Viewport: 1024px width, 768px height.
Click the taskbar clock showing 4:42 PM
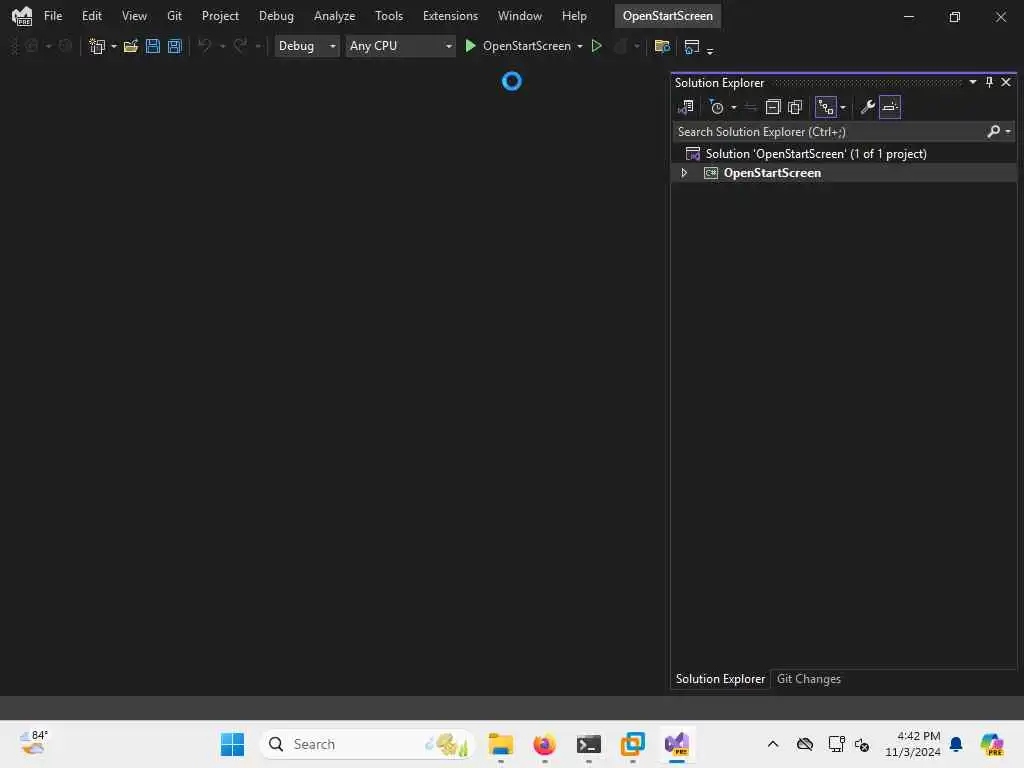click(x=912, y=744)
